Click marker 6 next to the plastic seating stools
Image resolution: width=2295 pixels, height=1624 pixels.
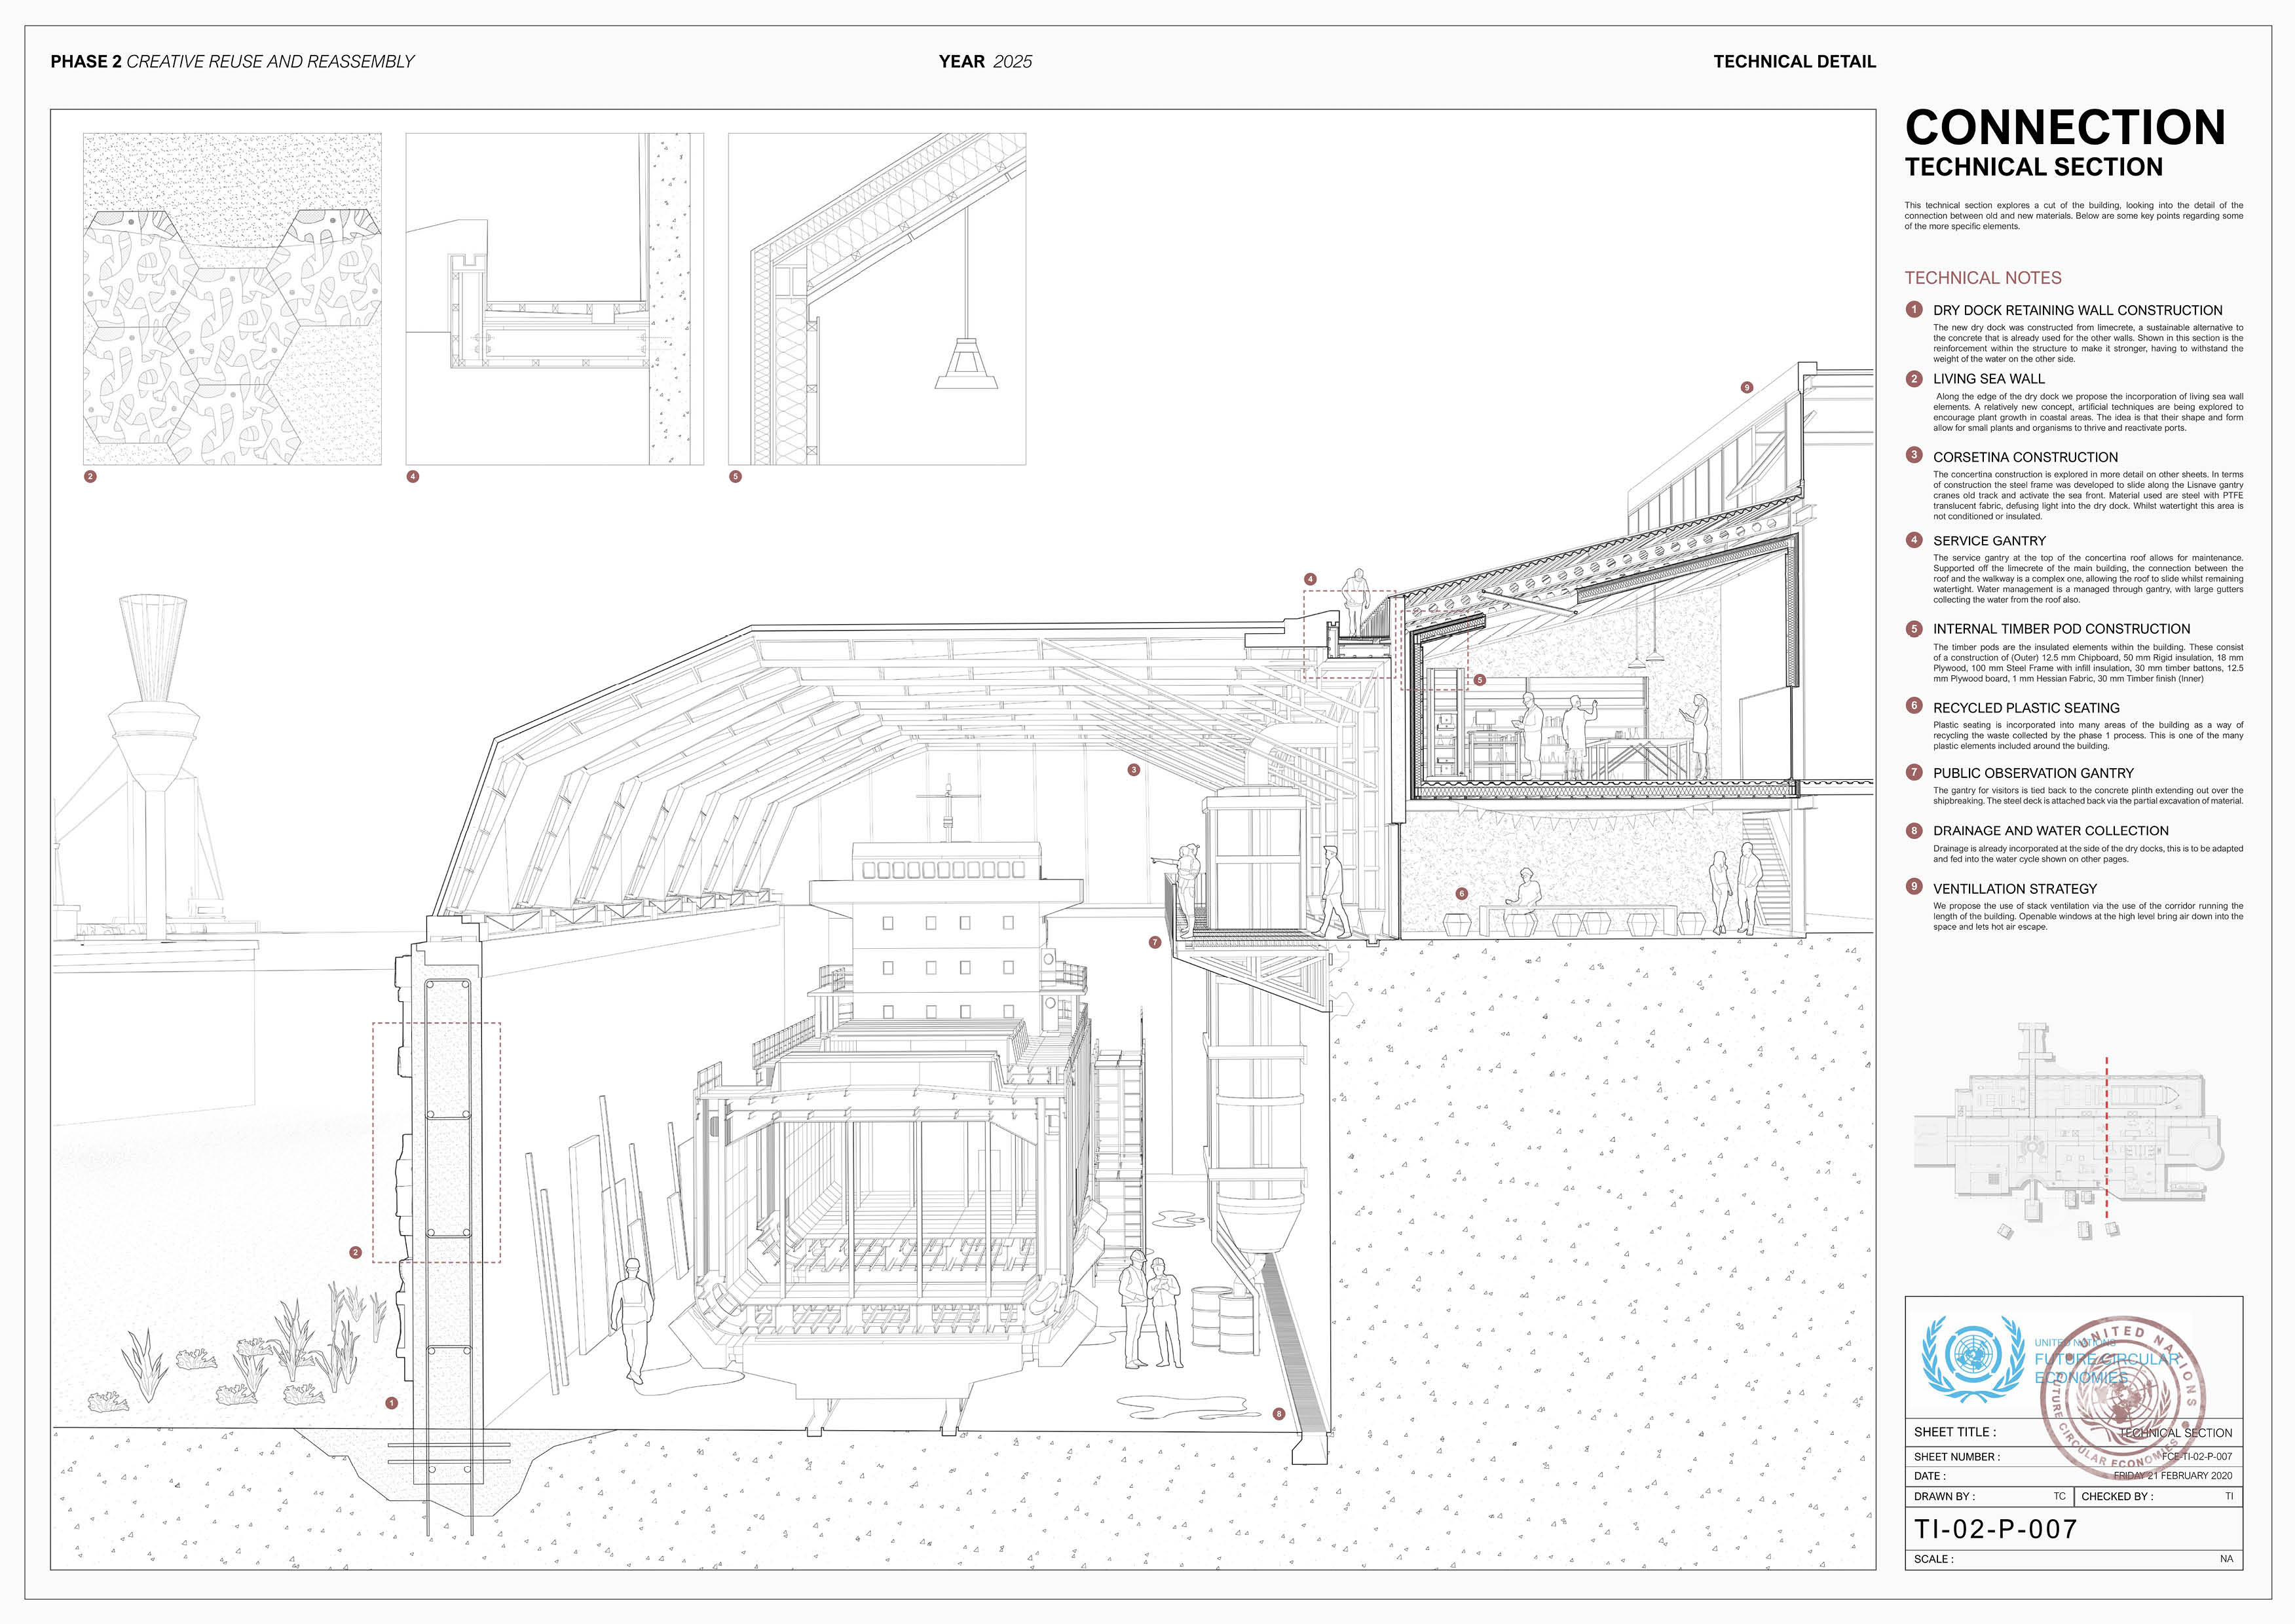click(x=1462, y=894)
